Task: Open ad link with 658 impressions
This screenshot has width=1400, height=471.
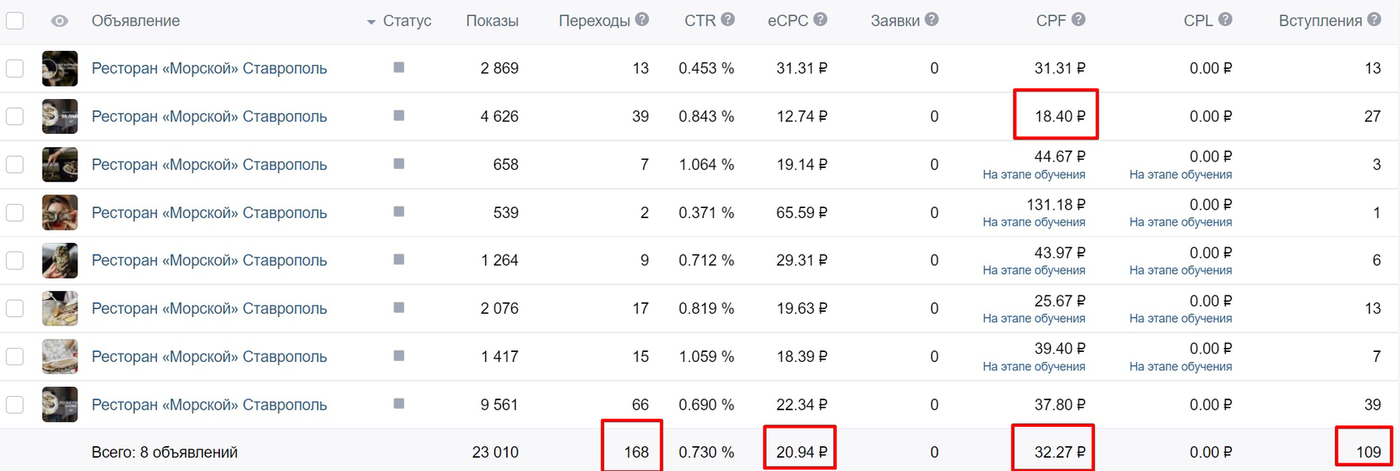Action: [x=209, y=164]
